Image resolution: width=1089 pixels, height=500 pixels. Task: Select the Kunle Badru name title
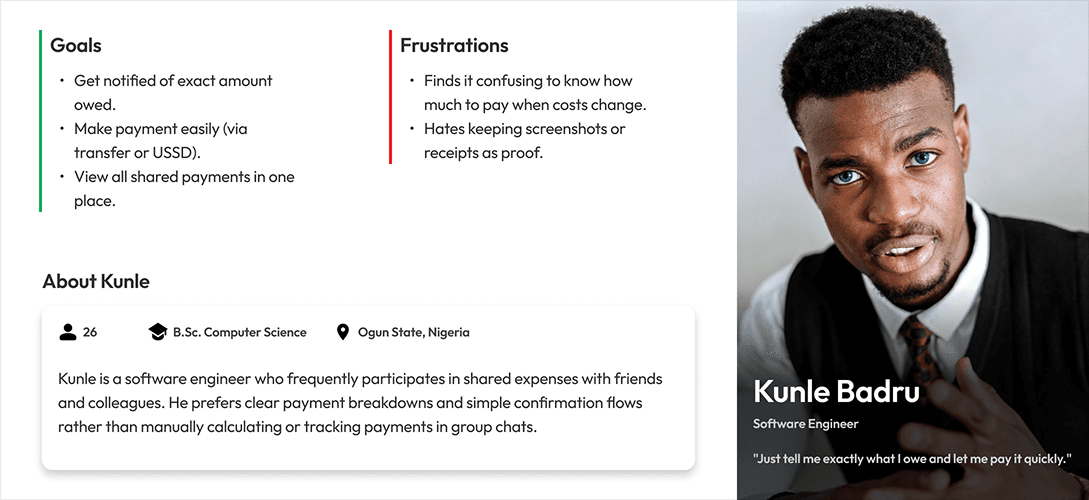[x=836, y=391]
